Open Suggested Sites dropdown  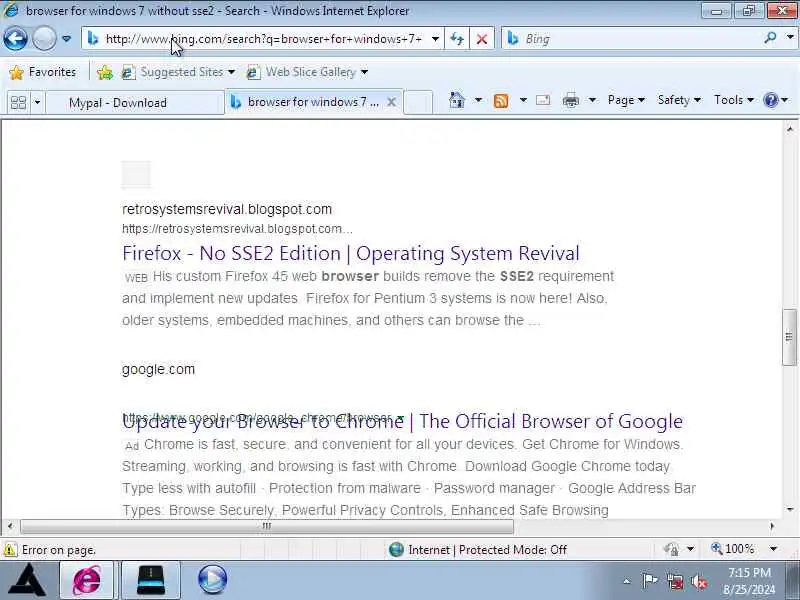point(179,72)
